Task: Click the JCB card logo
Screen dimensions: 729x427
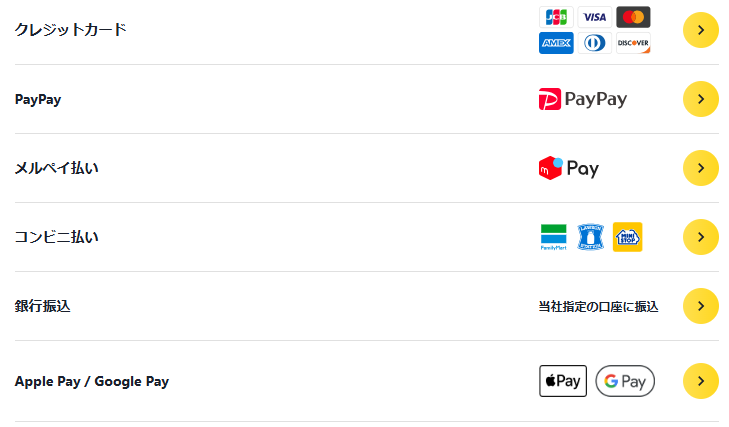Action: click(556, 17)
